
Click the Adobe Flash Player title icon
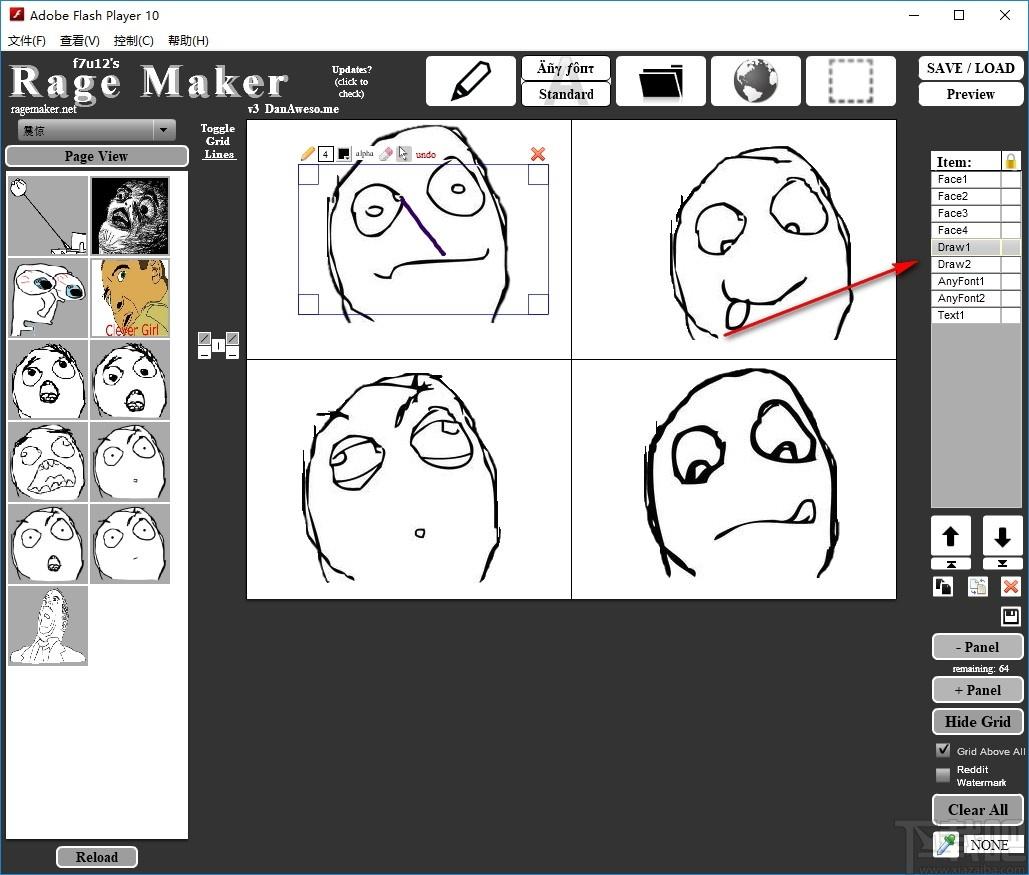16,14
